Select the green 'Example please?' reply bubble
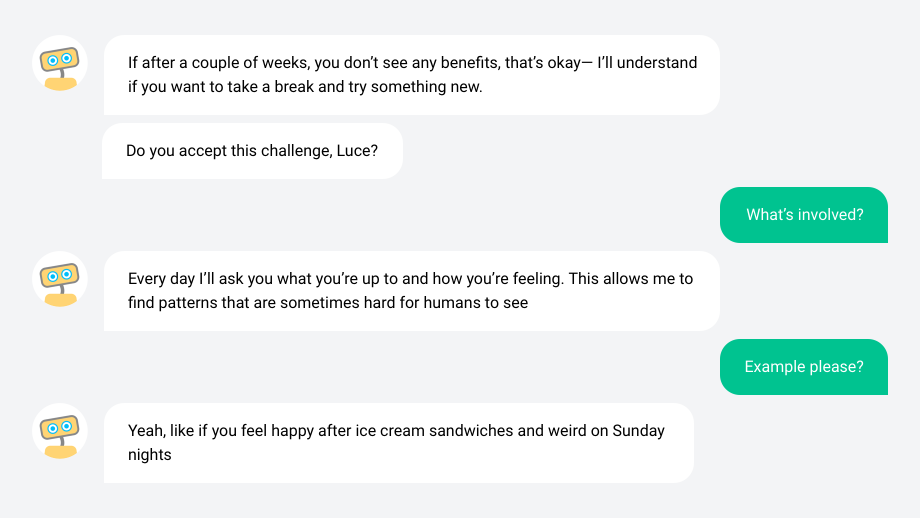The image size is (920, 518). [x=804, y=367]
